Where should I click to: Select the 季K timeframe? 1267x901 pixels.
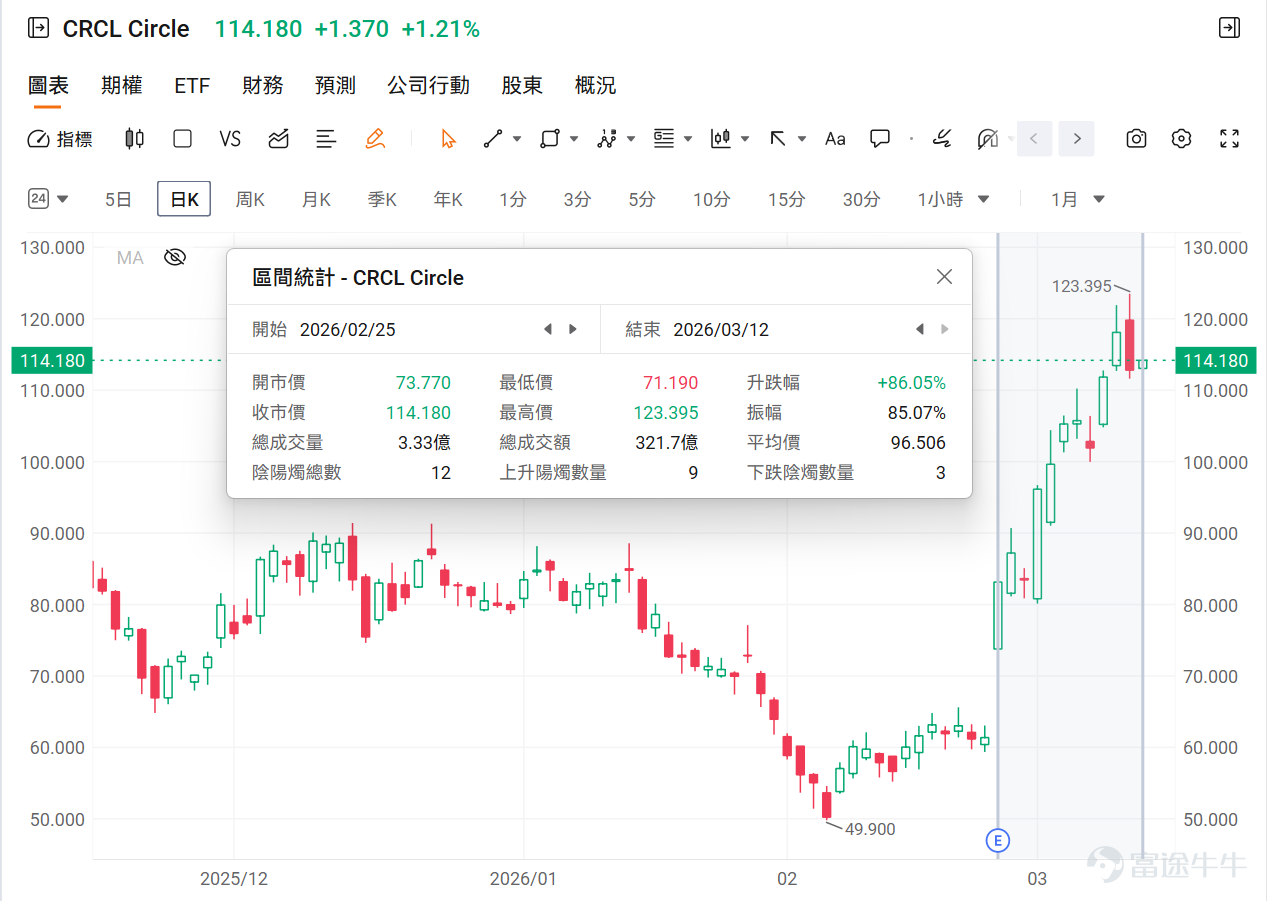tap(382, 200)
